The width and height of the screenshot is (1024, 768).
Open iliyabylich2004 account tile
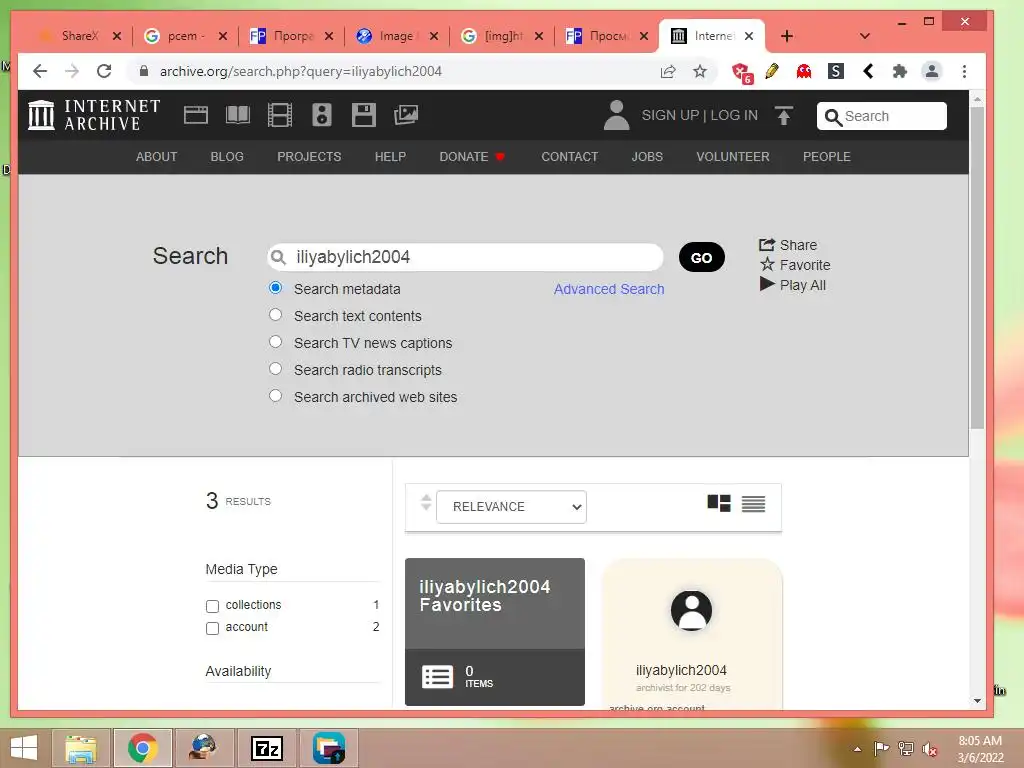[692, 633]
